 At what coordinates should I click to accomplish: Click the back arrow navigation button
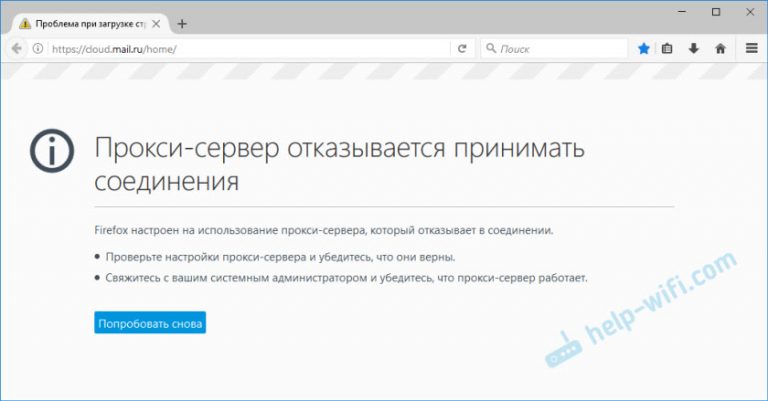tap(17, 48)
